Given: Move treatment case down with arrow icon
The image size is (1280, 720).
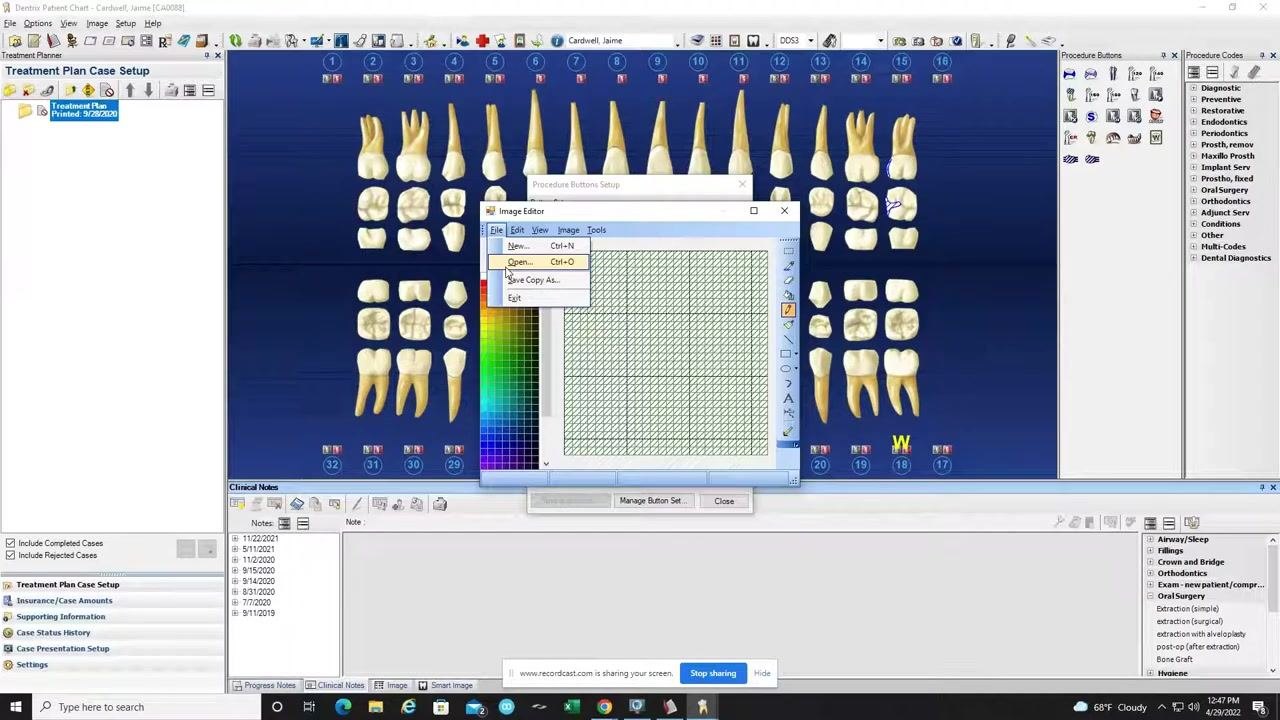Looking at the screenshot, I should [149, 91].
